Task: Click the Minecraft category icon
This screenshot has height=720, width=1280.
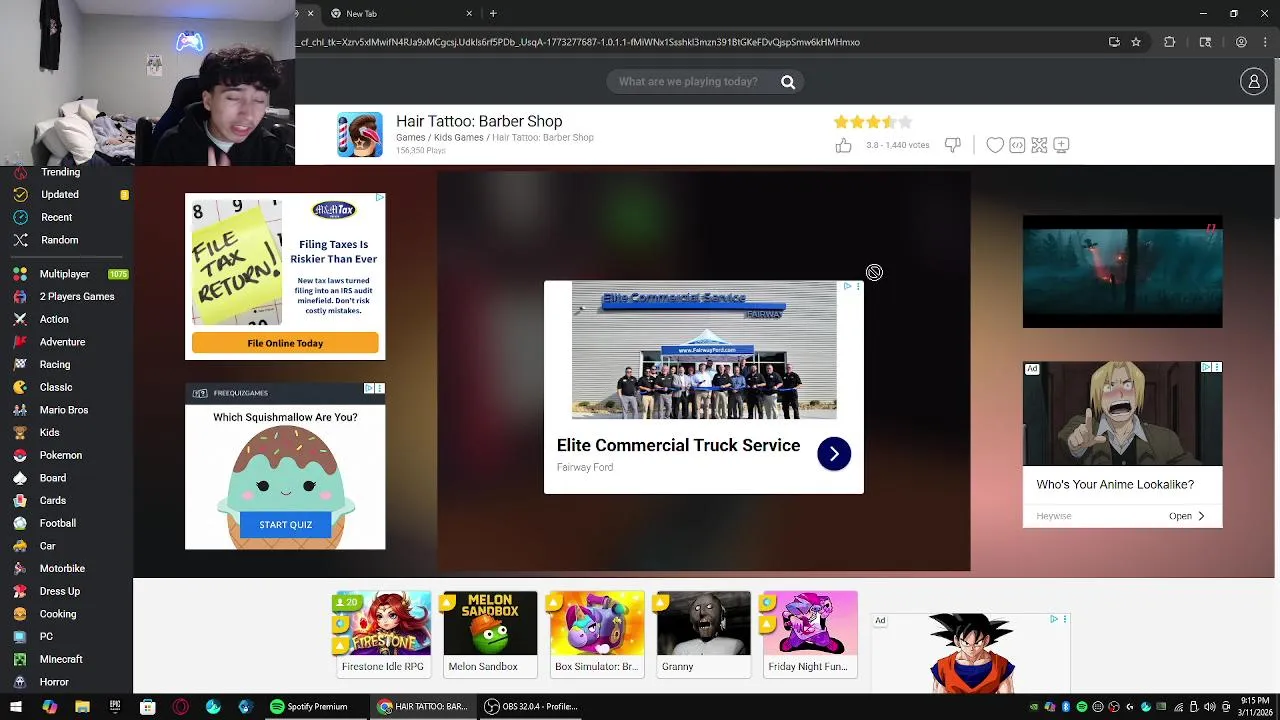Action: point(20,659)
